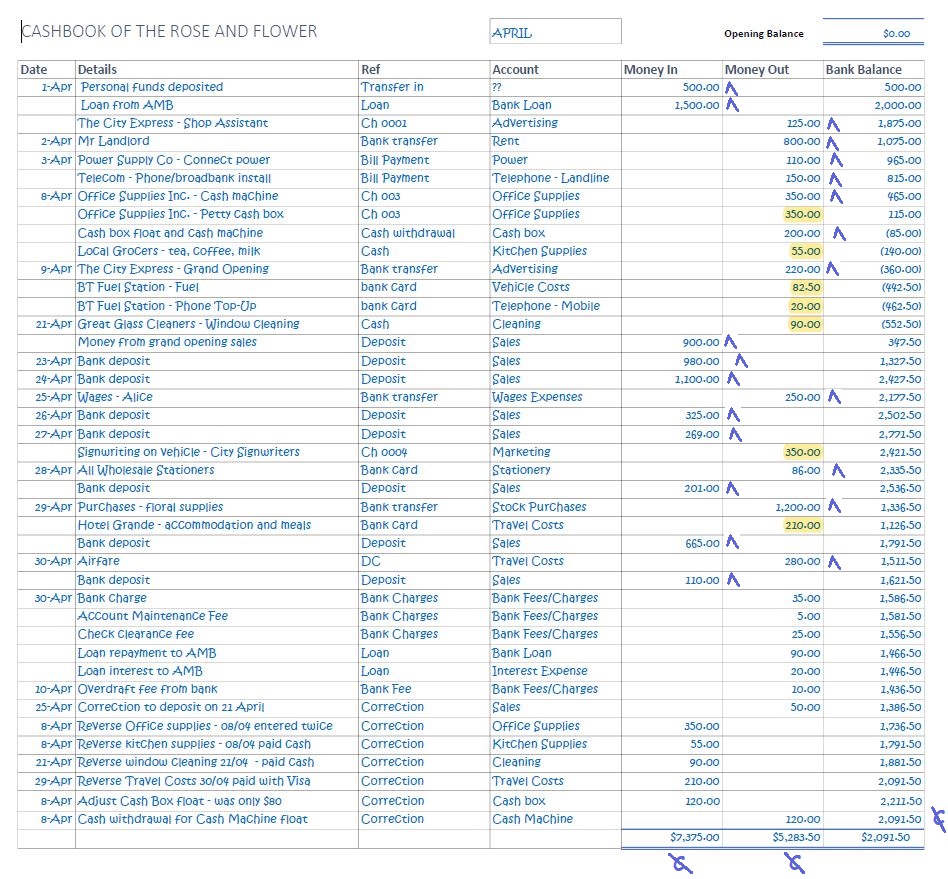Select the 'Personal funds deposited' entry
This screenshot has height=879, width=948.
coord(152,87)
